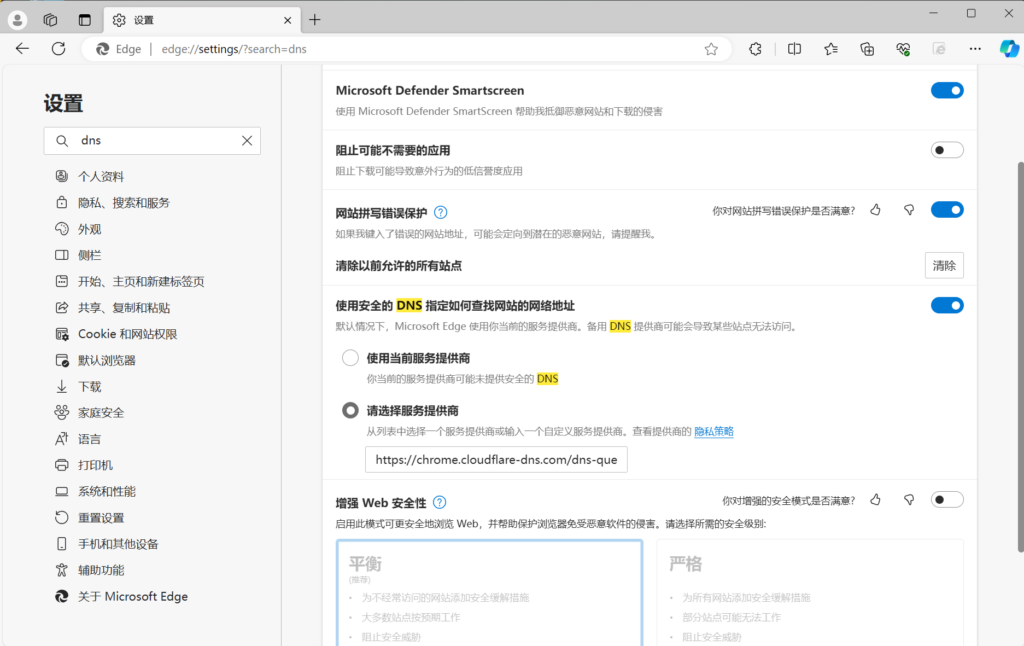Screen dimensions: 1024x646
Task: Select the 严格 security level card
Action: pyautogui.click(x=810, y=592)
